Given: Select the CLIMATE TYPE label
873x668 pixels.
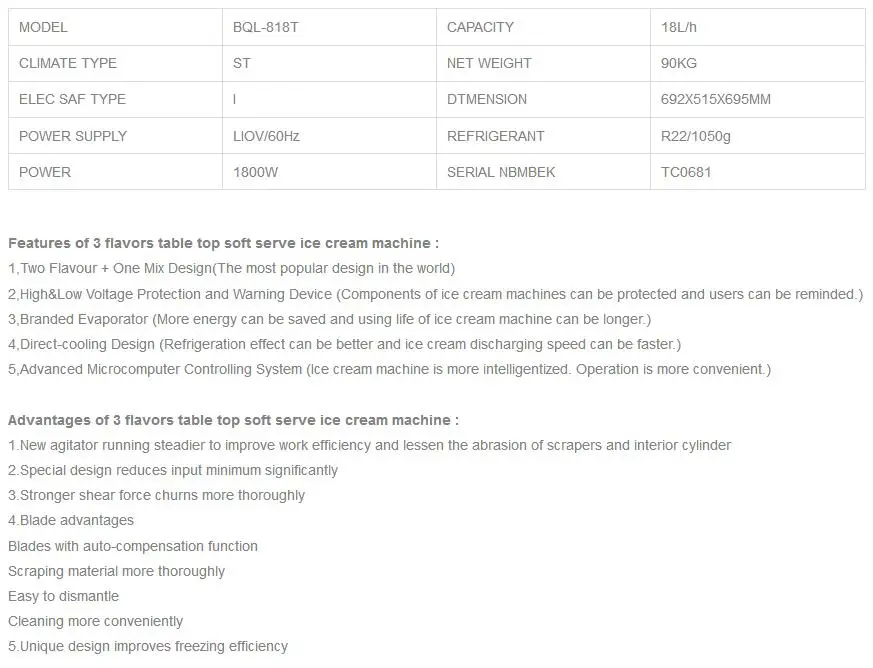Looking at the screenshot, I should click(68, 63).
